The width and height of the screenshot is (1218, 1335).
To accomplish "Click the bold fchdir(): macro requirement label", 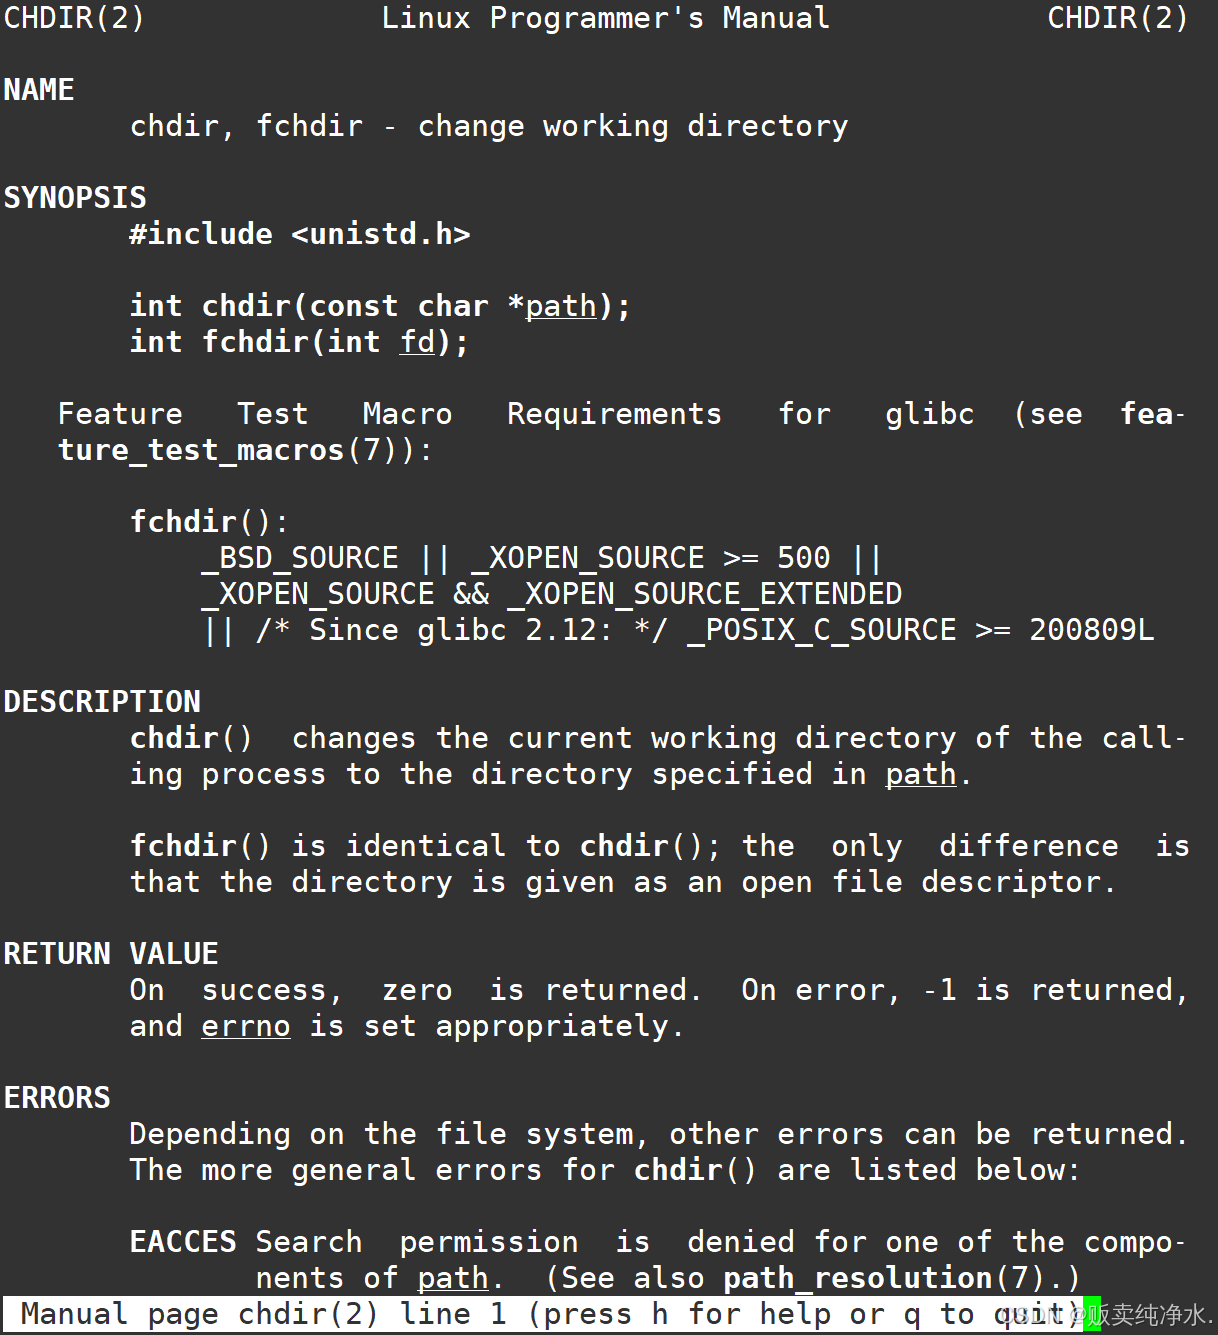I will (x=209, y=522).
